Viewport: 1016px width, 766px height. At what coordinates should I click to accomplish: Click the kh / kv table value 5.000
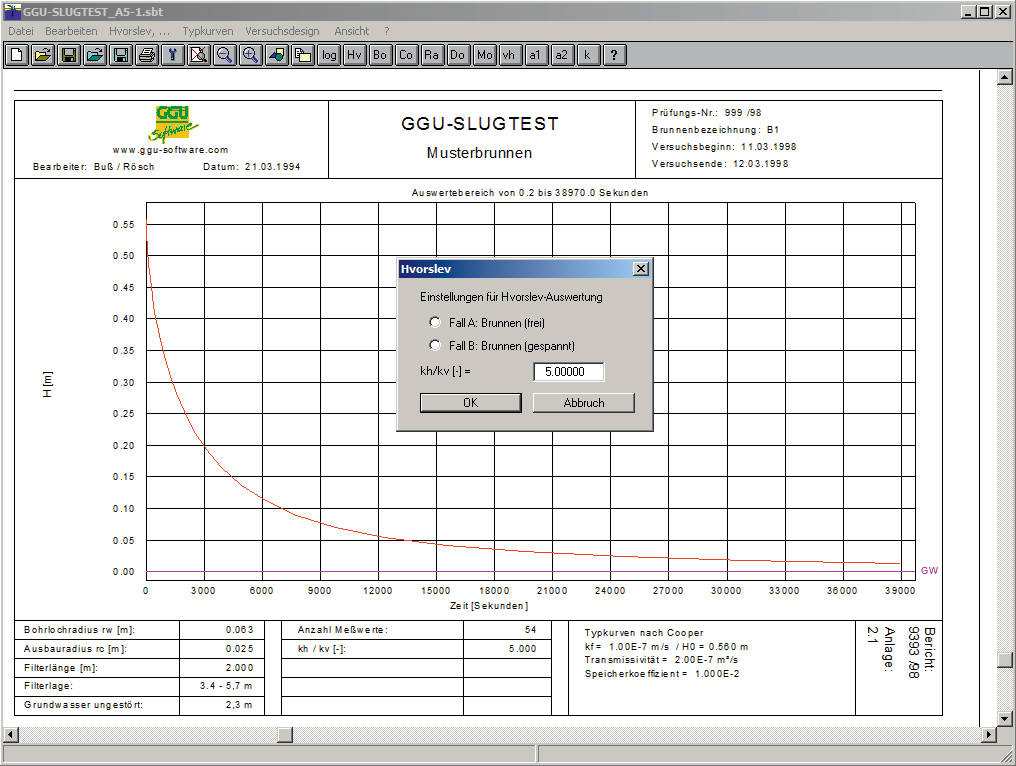click(523, 649)
